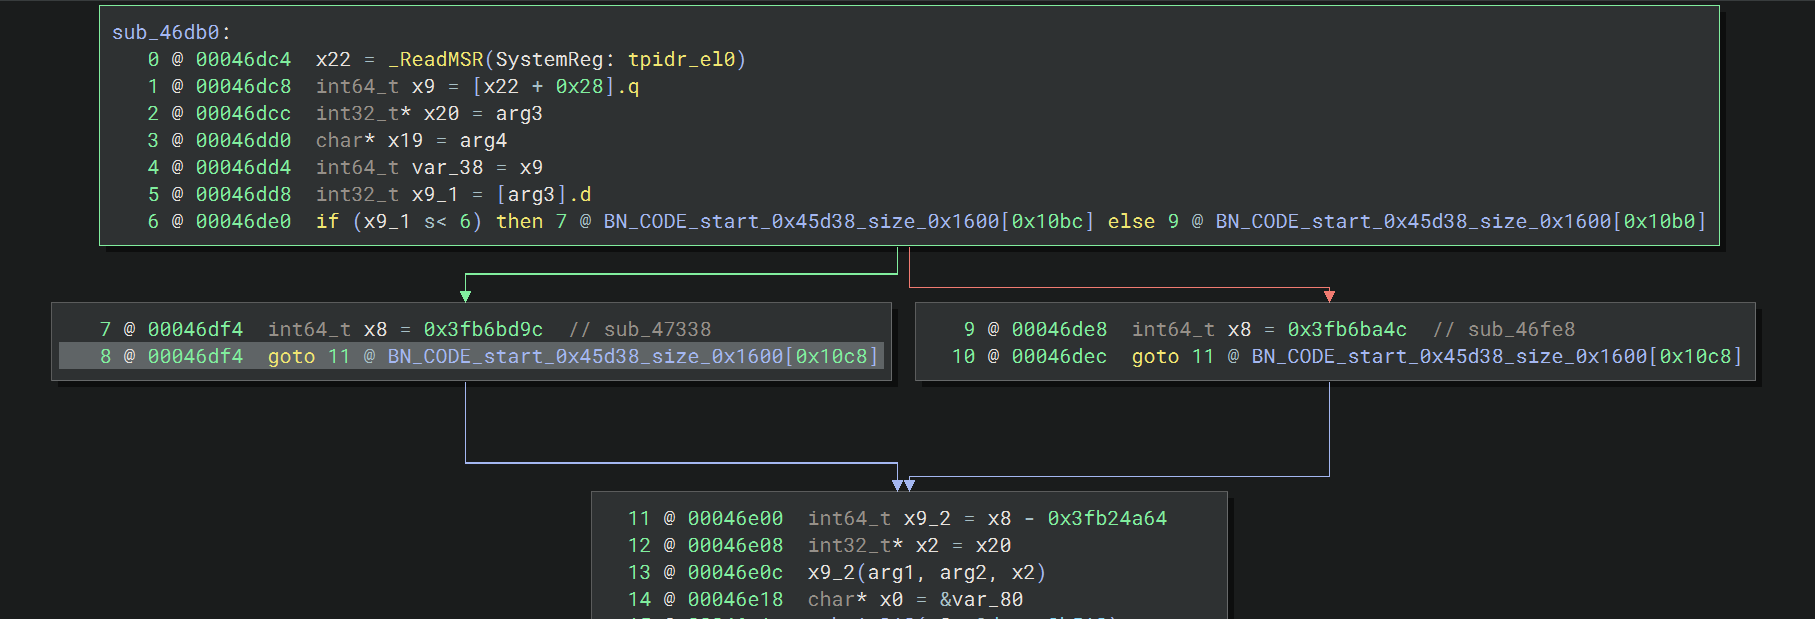Click address 00046dcc on instruction 2

pyautogui.click(x=243, y=113)
